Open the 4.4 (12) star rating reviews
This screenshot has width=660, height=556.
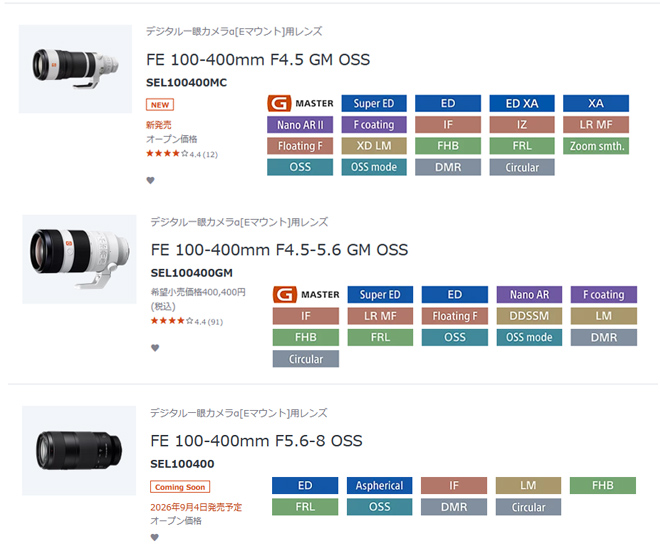182,154
